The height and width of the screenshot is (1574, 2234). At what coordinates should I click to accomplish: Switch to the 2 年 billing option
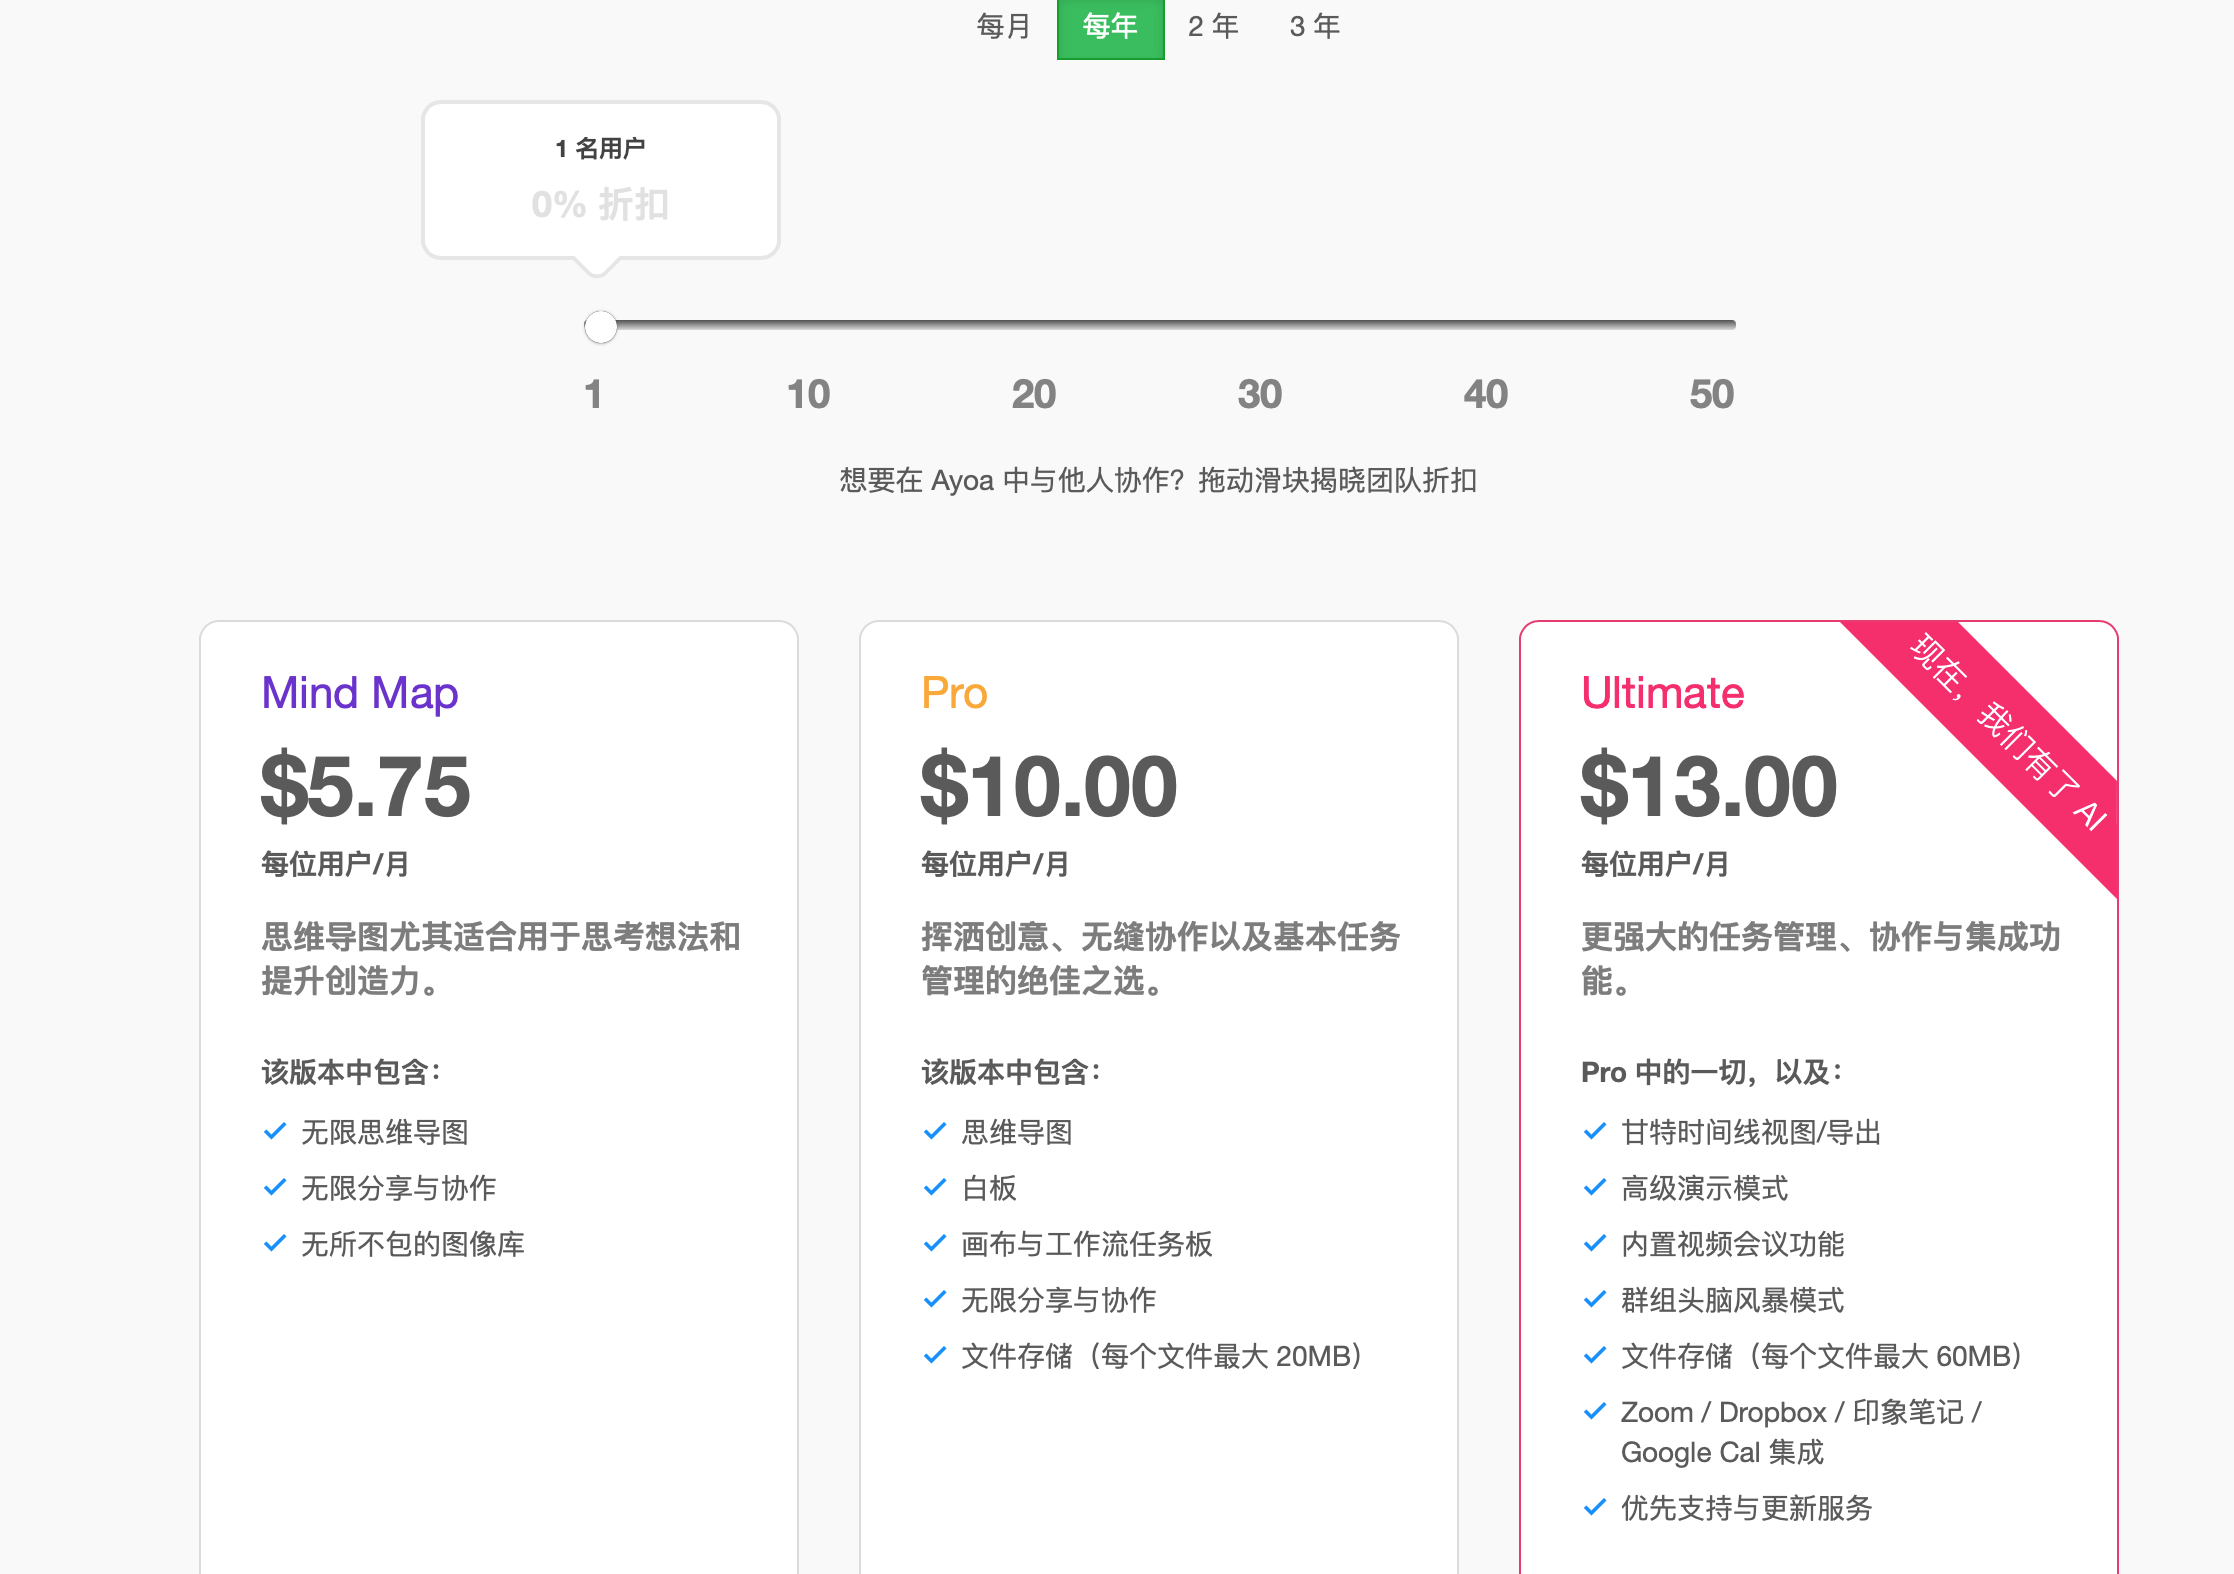click(x=1213, y=27)
